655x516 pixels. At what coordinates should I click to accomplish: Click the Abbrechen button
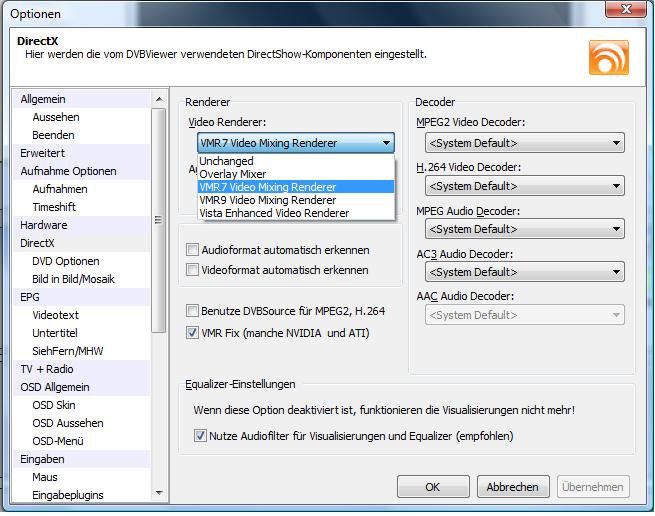(513, 487)
